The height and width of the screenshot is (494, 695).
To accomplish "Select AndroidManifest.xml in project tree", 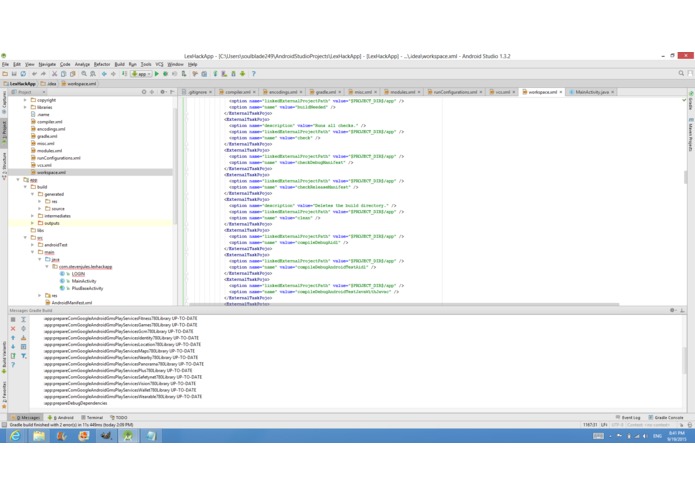I will coord(71,303).
